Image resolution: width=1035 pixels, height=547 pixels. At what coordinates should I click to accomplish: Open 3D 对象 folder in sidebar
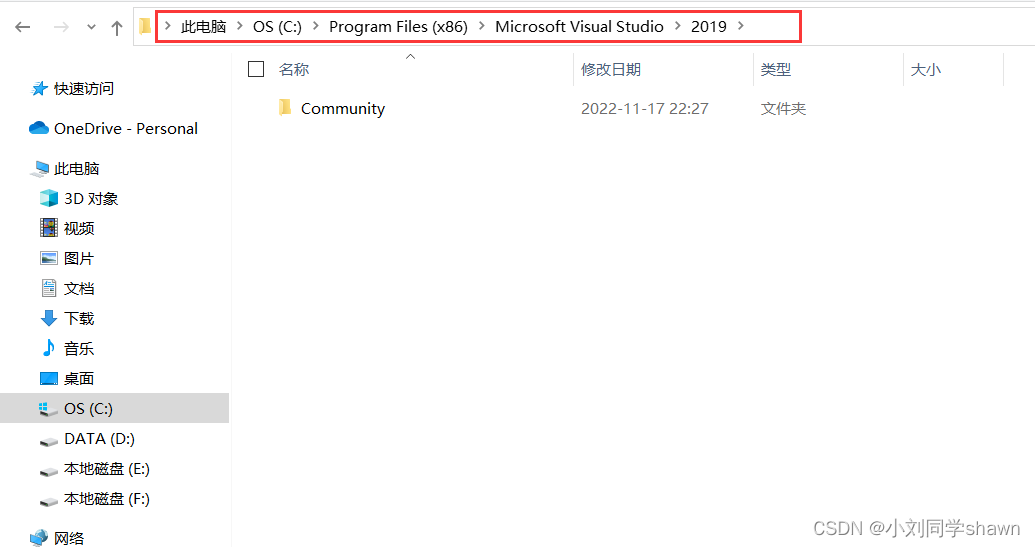[x=91, y=199]
